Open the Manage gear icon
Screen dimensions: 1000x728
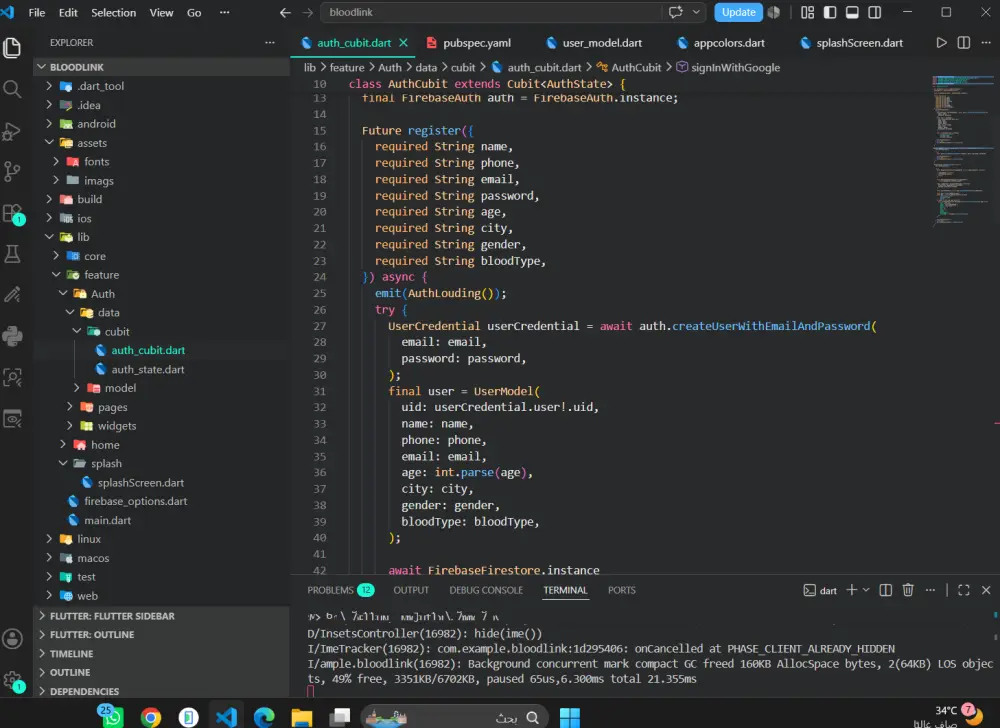click(x=12, y=680)
